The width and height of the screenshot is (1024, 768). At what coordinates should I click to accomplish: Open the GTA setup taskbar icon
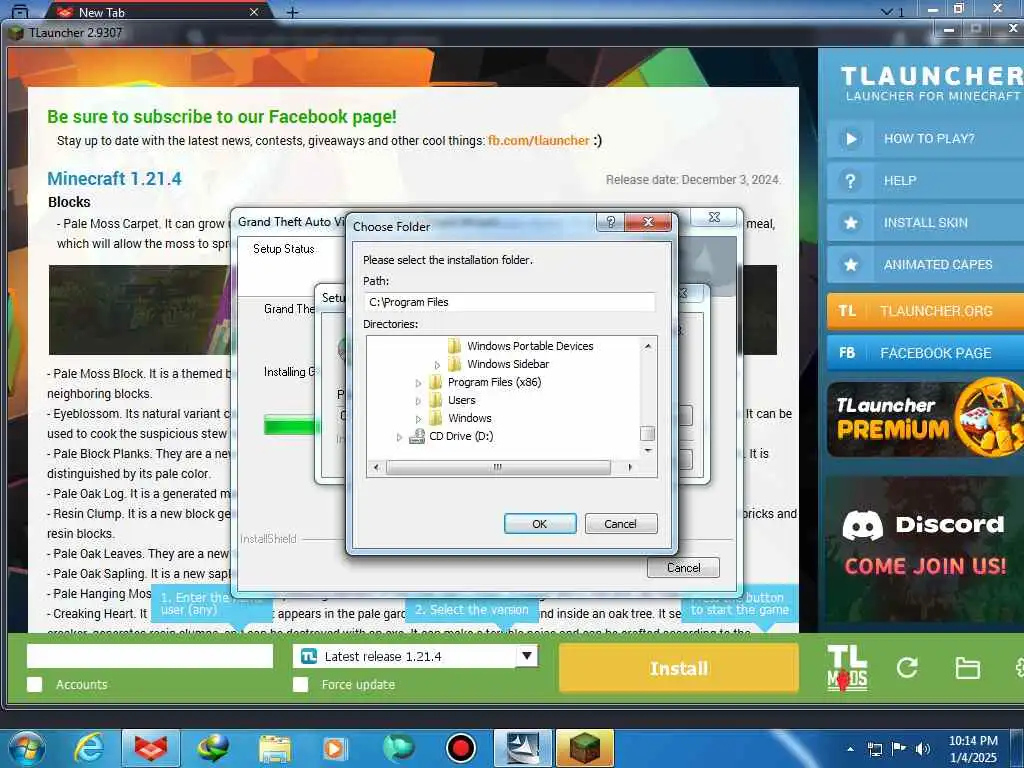click(522, 748)
